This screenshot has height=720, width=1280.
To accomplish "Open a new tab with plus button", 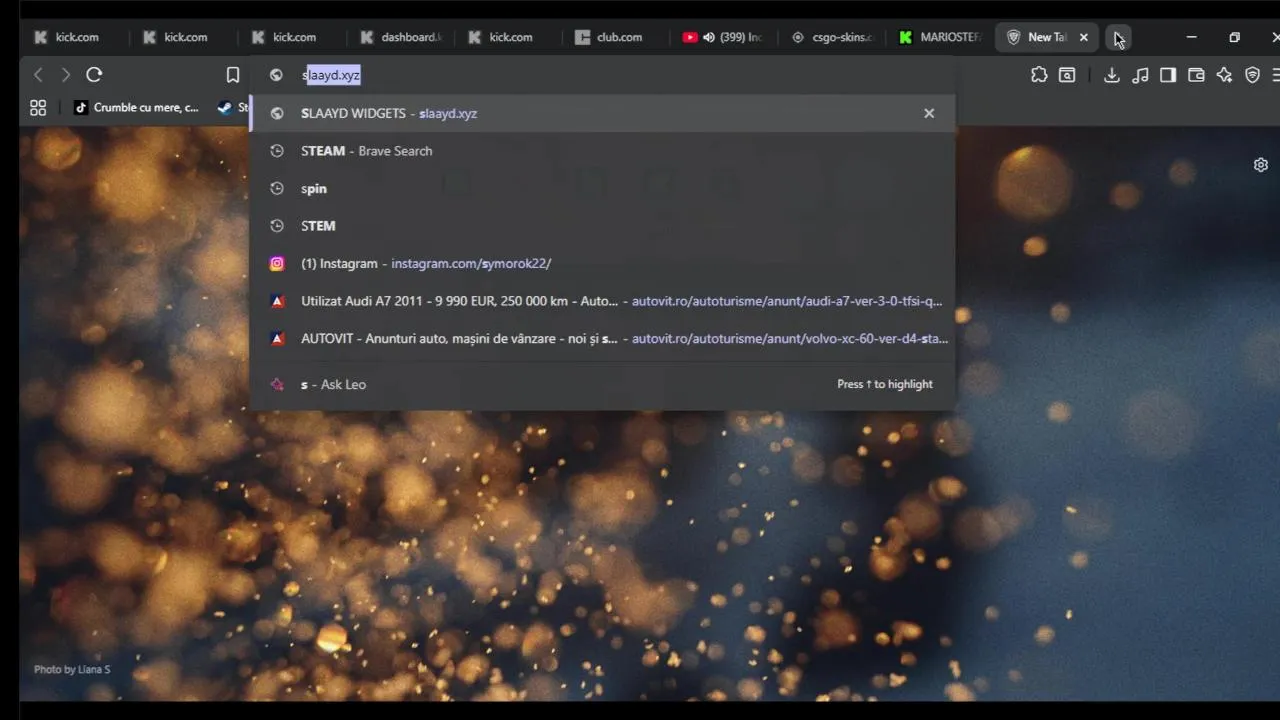I will [1119, 38].
